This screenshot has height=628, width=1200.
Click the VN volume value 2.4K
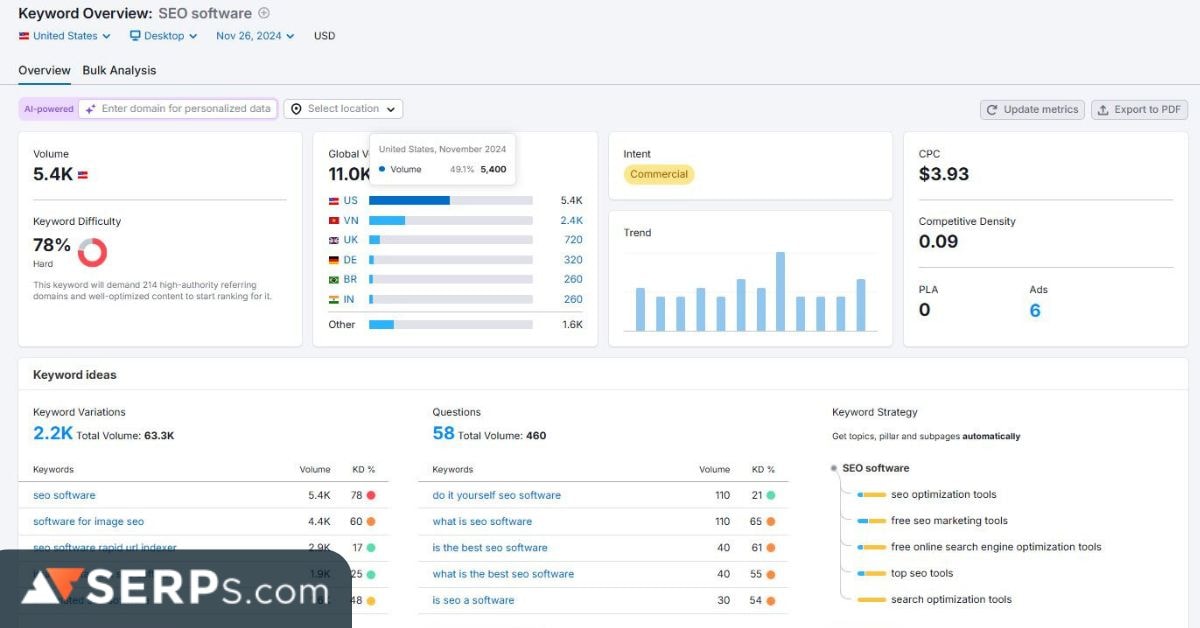[x=571, y=221]
